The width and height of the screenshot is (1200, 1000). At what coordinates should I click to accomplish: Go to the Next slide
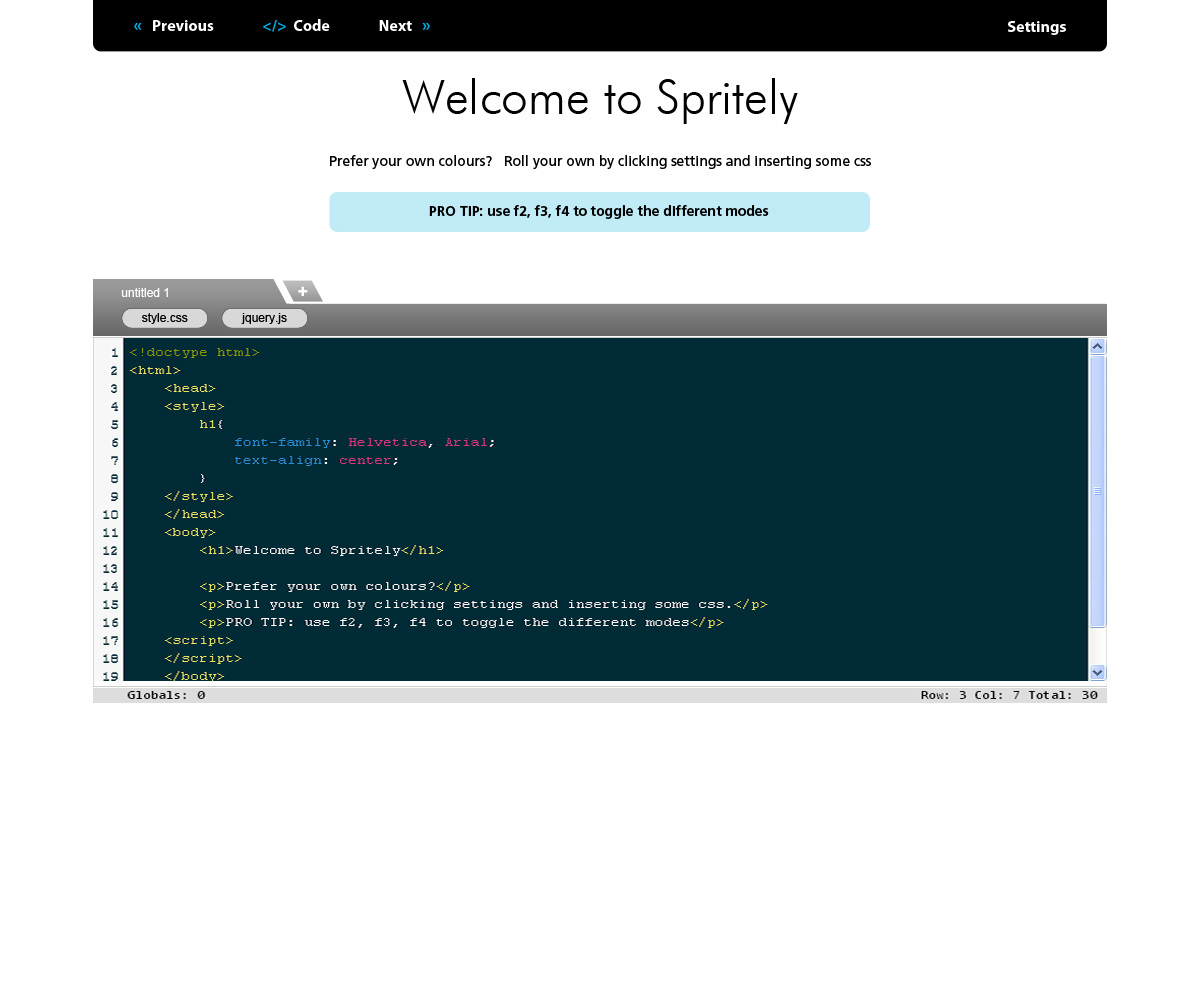tap(404, 26)
